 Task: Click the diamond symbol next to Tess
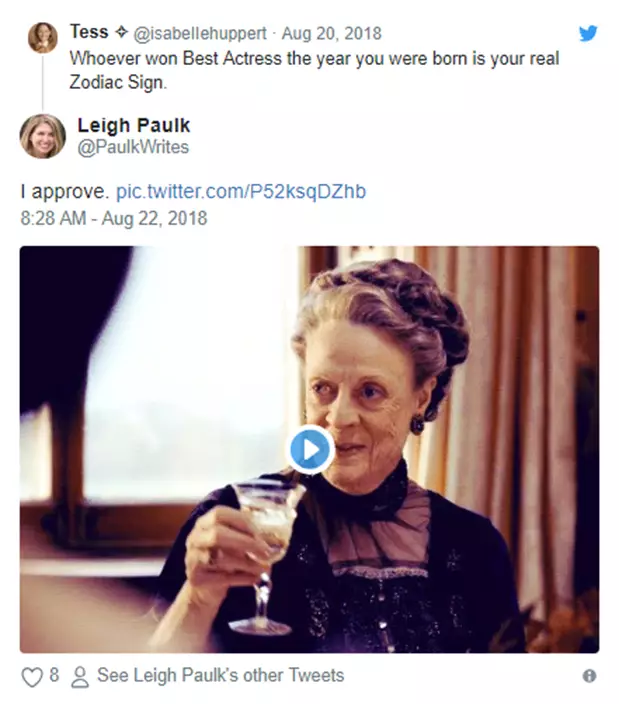[x=121, y=32]
